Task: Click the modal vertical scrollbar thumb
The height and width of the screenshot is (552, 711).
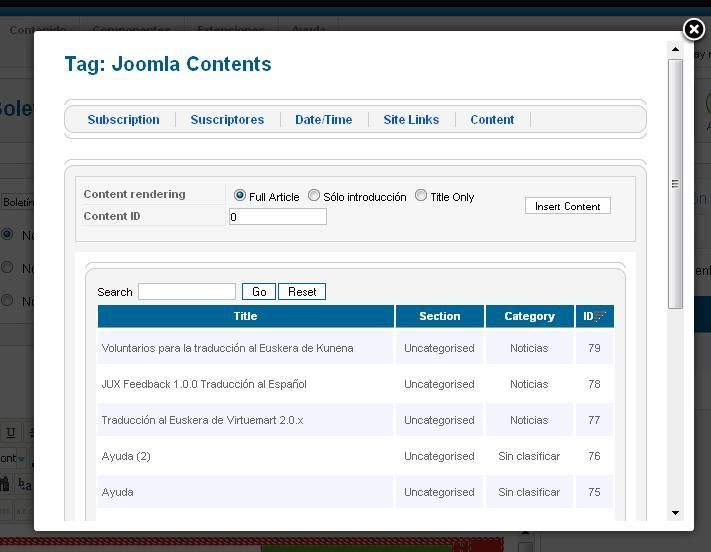Action: (675, 184)
